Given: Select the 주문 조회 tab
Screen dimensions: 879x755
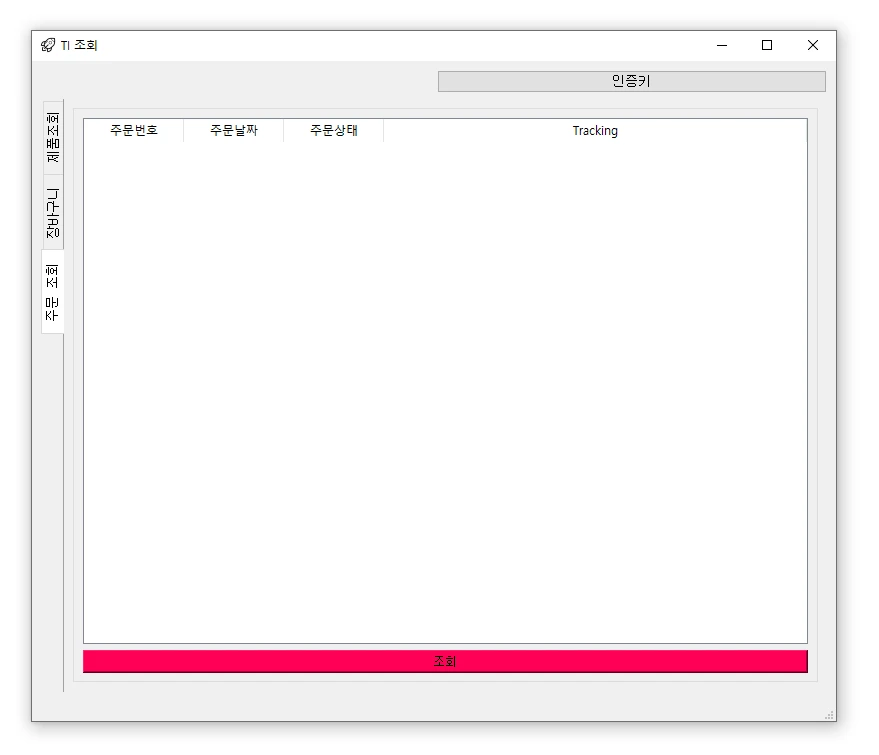Looking at the screenshot, I should coord(53,291).
